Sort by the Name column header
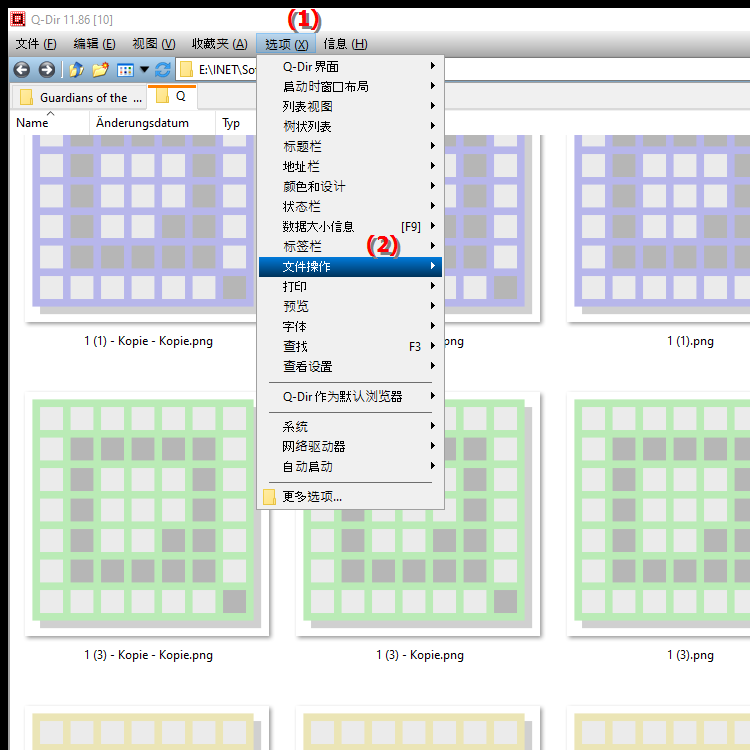Viewport: 750px width, 750px height. point(50,123)
